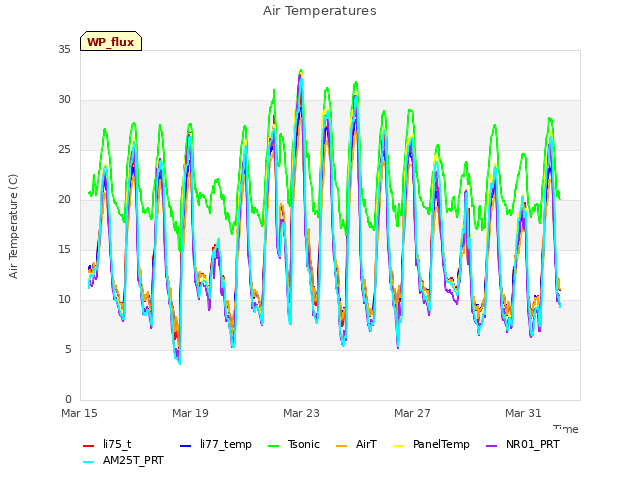Screen dimensions: 640x480
Task: Click the Mar 15 x-axis tick label
Action: 79,413
